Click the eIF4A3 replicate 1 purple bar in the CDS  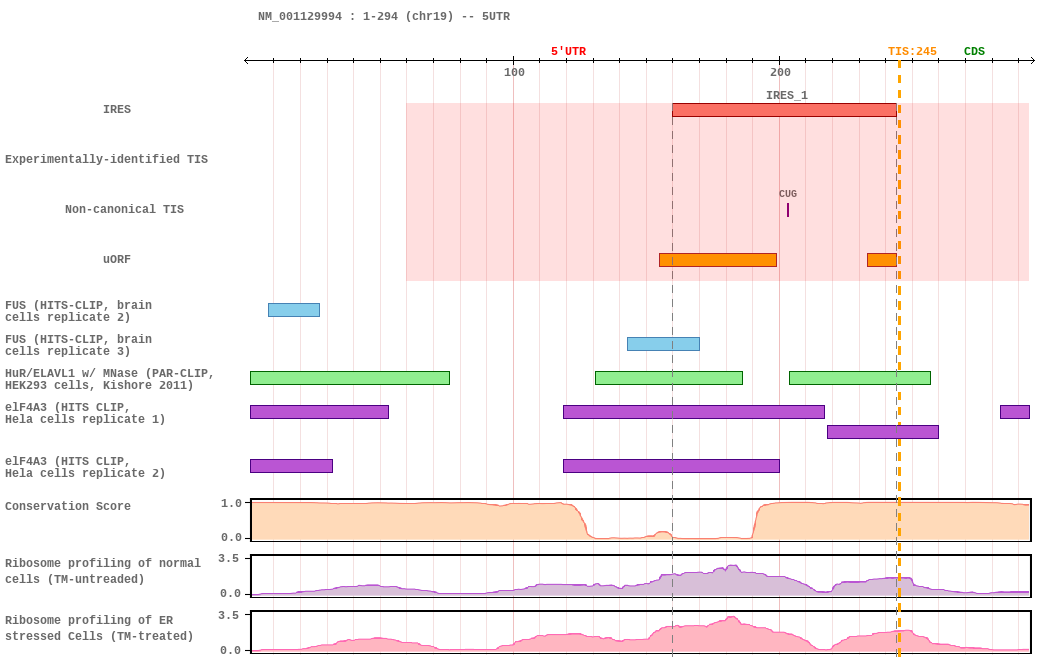tap(1015, 412)
